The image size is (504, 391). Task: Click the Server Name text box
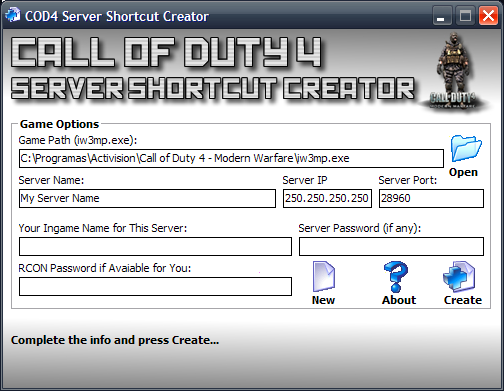click(147, 198)
